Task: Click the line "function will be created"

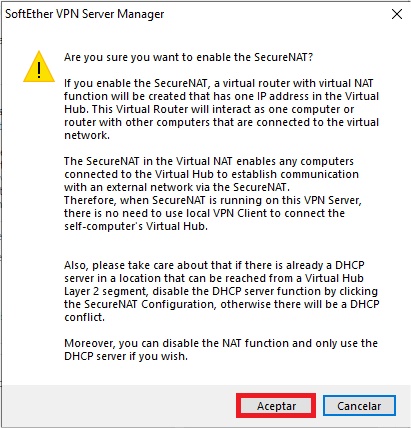Action: point(221,96)
